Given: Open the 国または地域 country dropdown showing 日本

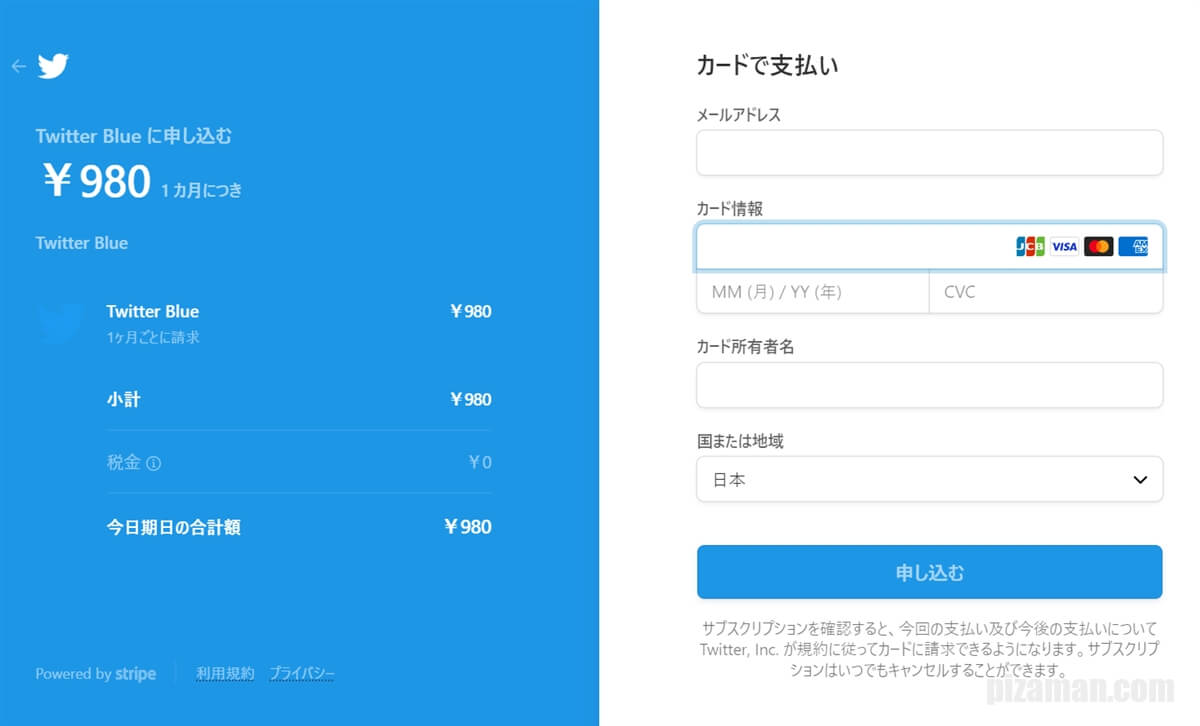Looking at the screenshot, I should point(930,479).
